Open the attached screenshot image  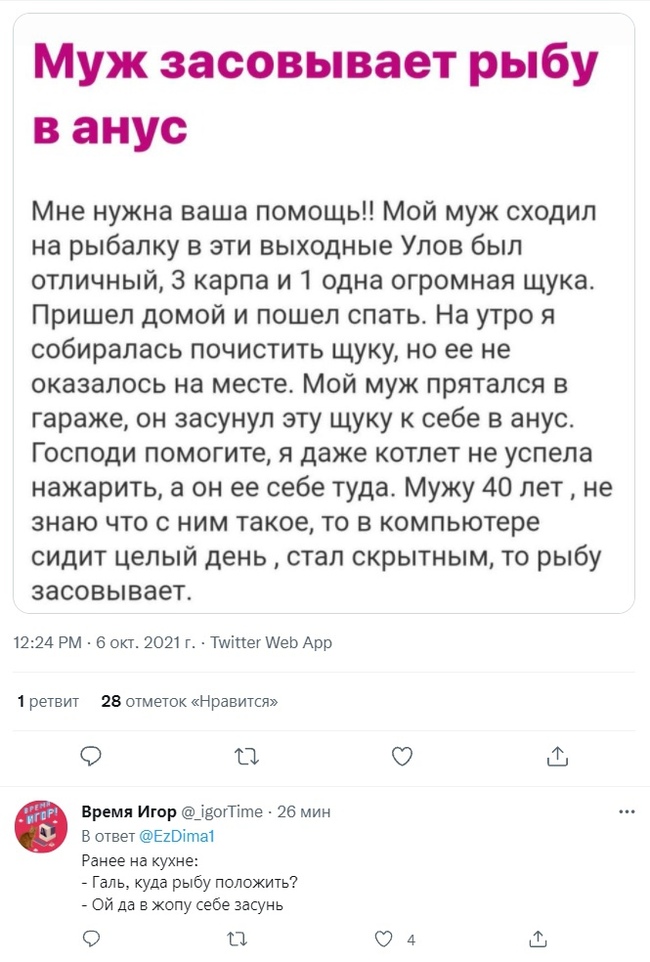(x=324, y=312)
